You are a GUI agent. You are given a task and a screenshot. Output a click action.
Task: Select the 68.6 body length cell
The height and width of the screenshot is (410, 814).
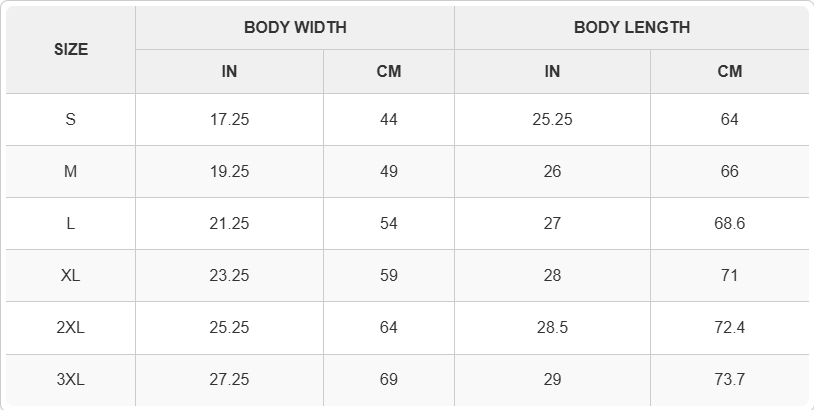(729, 223)
